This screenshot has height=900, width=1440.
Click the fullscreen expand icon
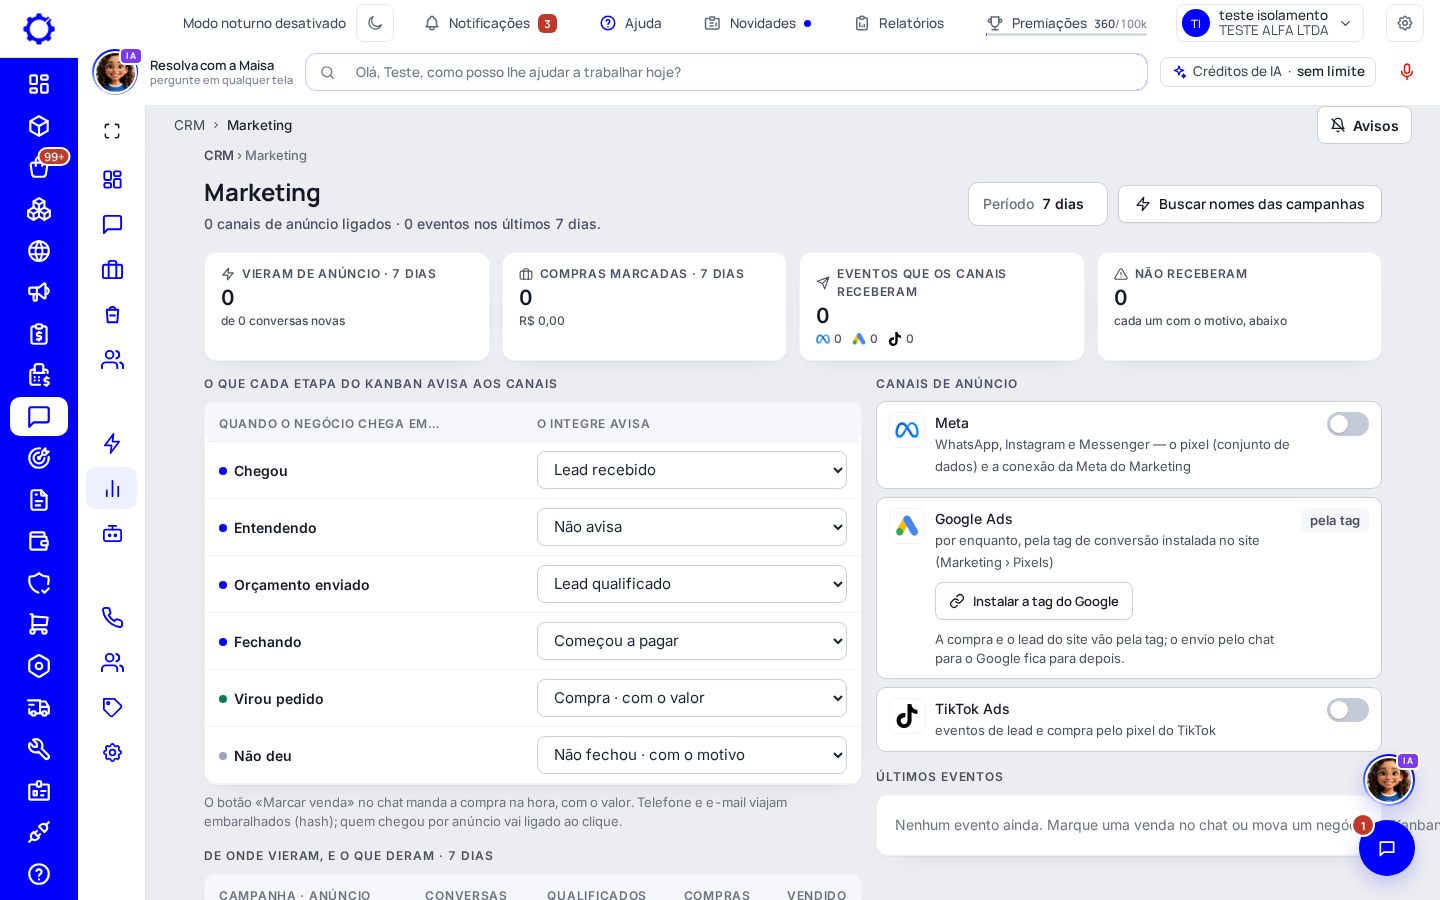(112, 131)
